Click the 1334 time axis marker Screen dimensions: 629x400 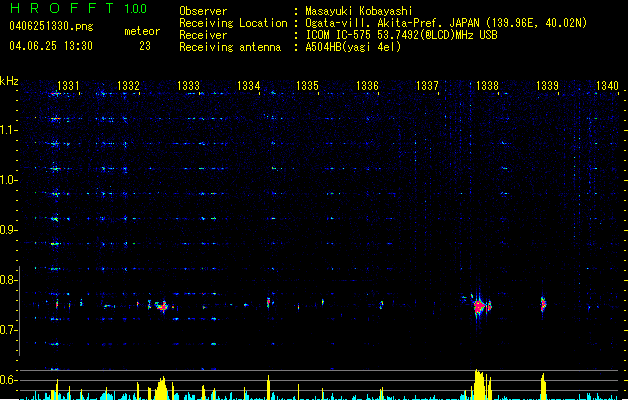tap(248, 86)
